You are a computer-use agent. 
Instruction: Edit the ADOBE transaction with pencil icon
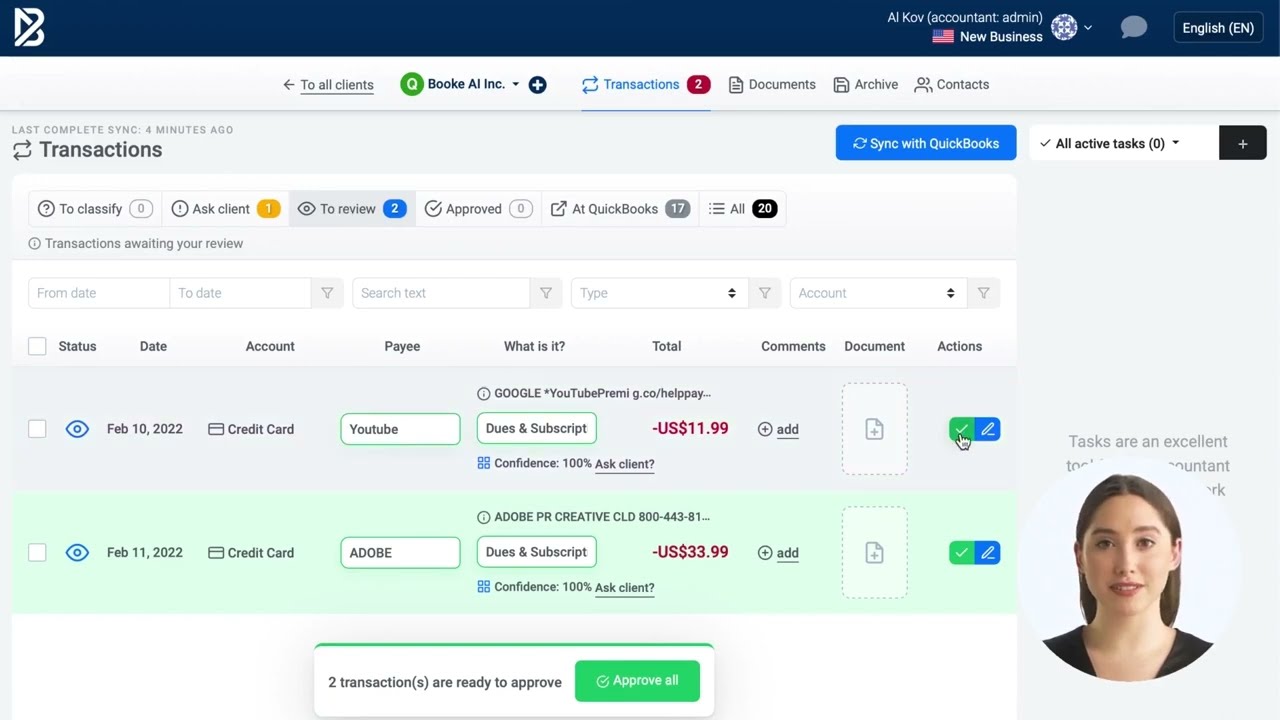[x=987, y=553]
